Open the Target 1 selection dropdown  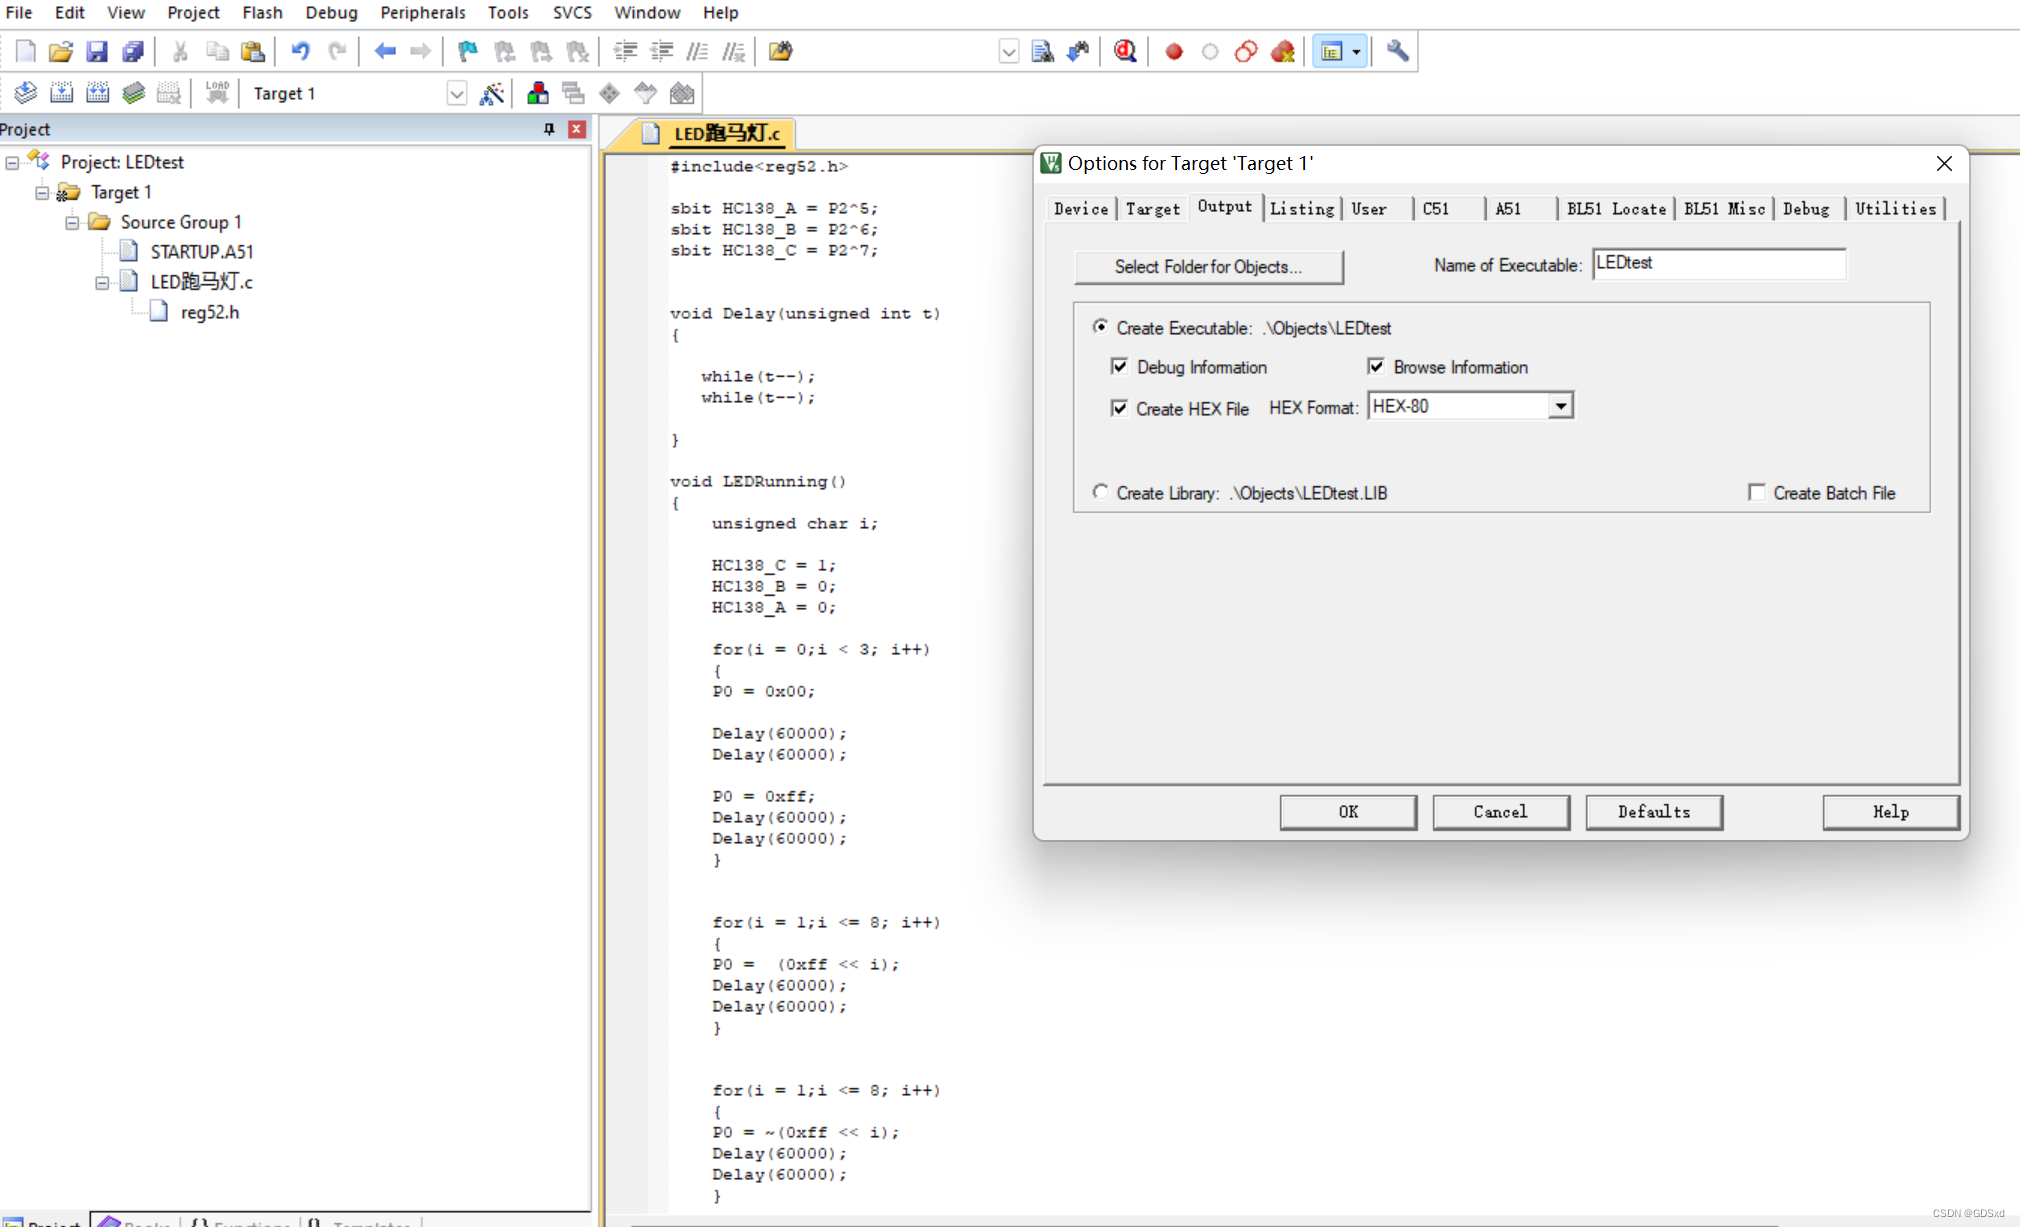[456, 93]
